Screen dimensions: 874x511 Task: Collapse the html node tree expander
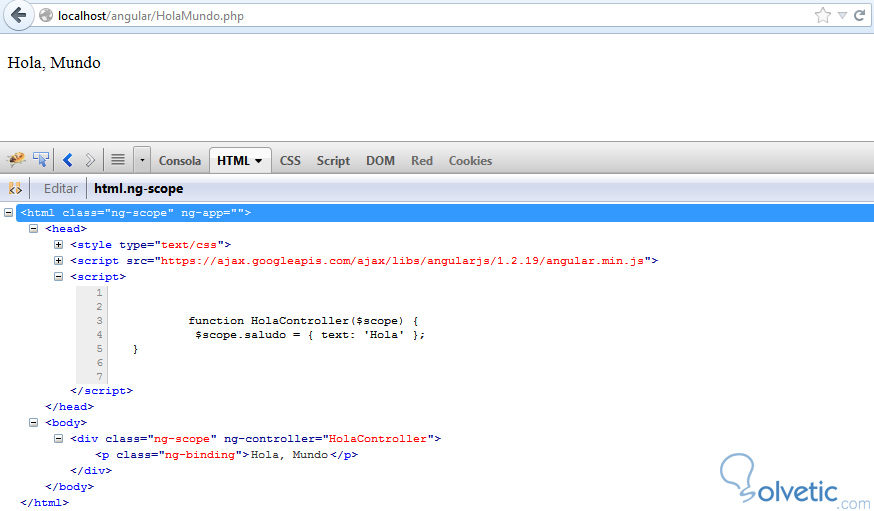8,212
